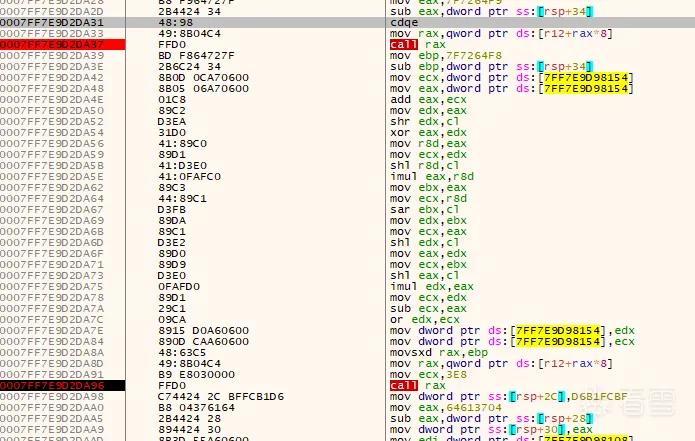The width and height of the screenshot is (695, 441).
Task: Select bytes '44:89C1'
Action: (182, 199)
